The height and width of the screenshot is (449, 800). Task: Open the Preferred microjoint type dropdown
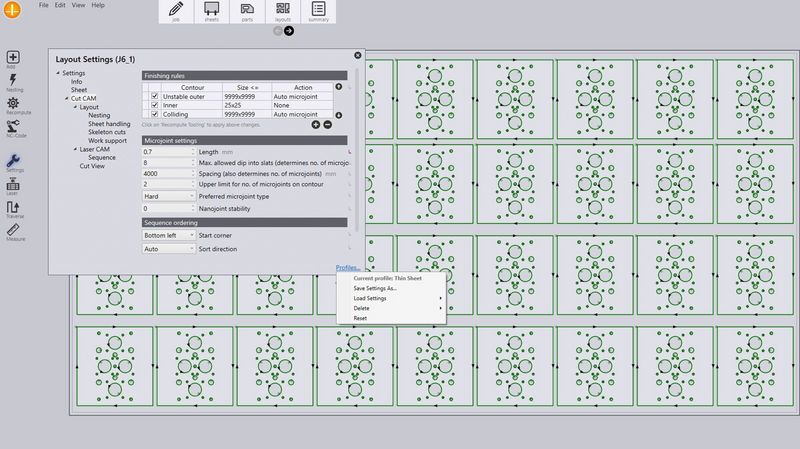coord(168,196)
